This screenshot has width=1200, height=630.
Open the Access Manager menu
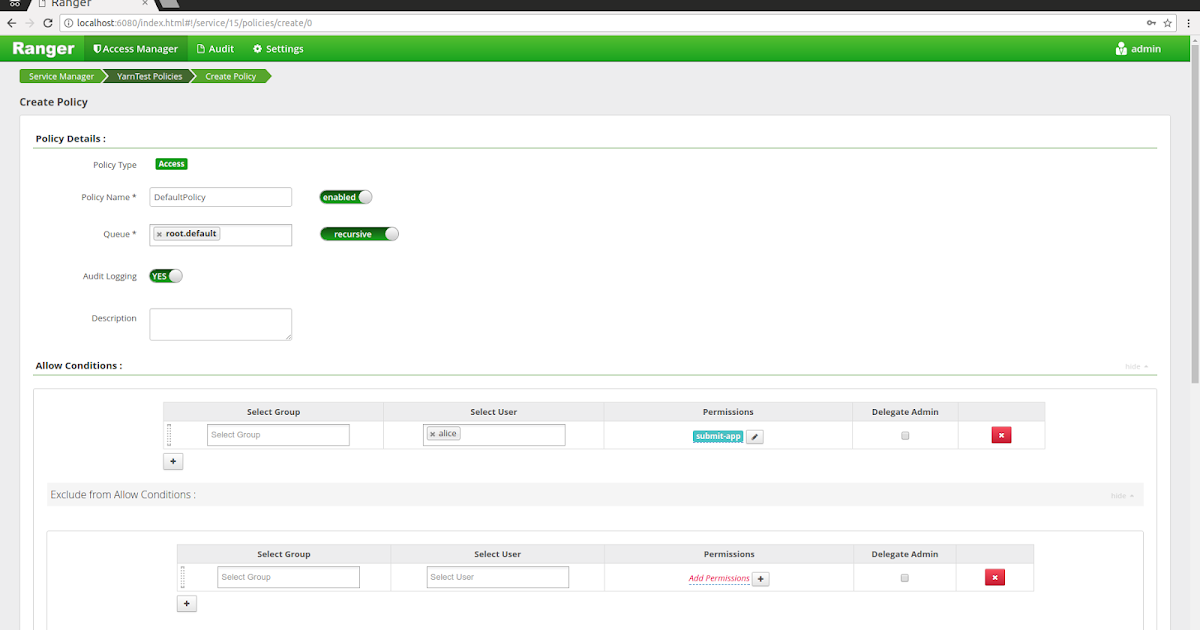135,48
